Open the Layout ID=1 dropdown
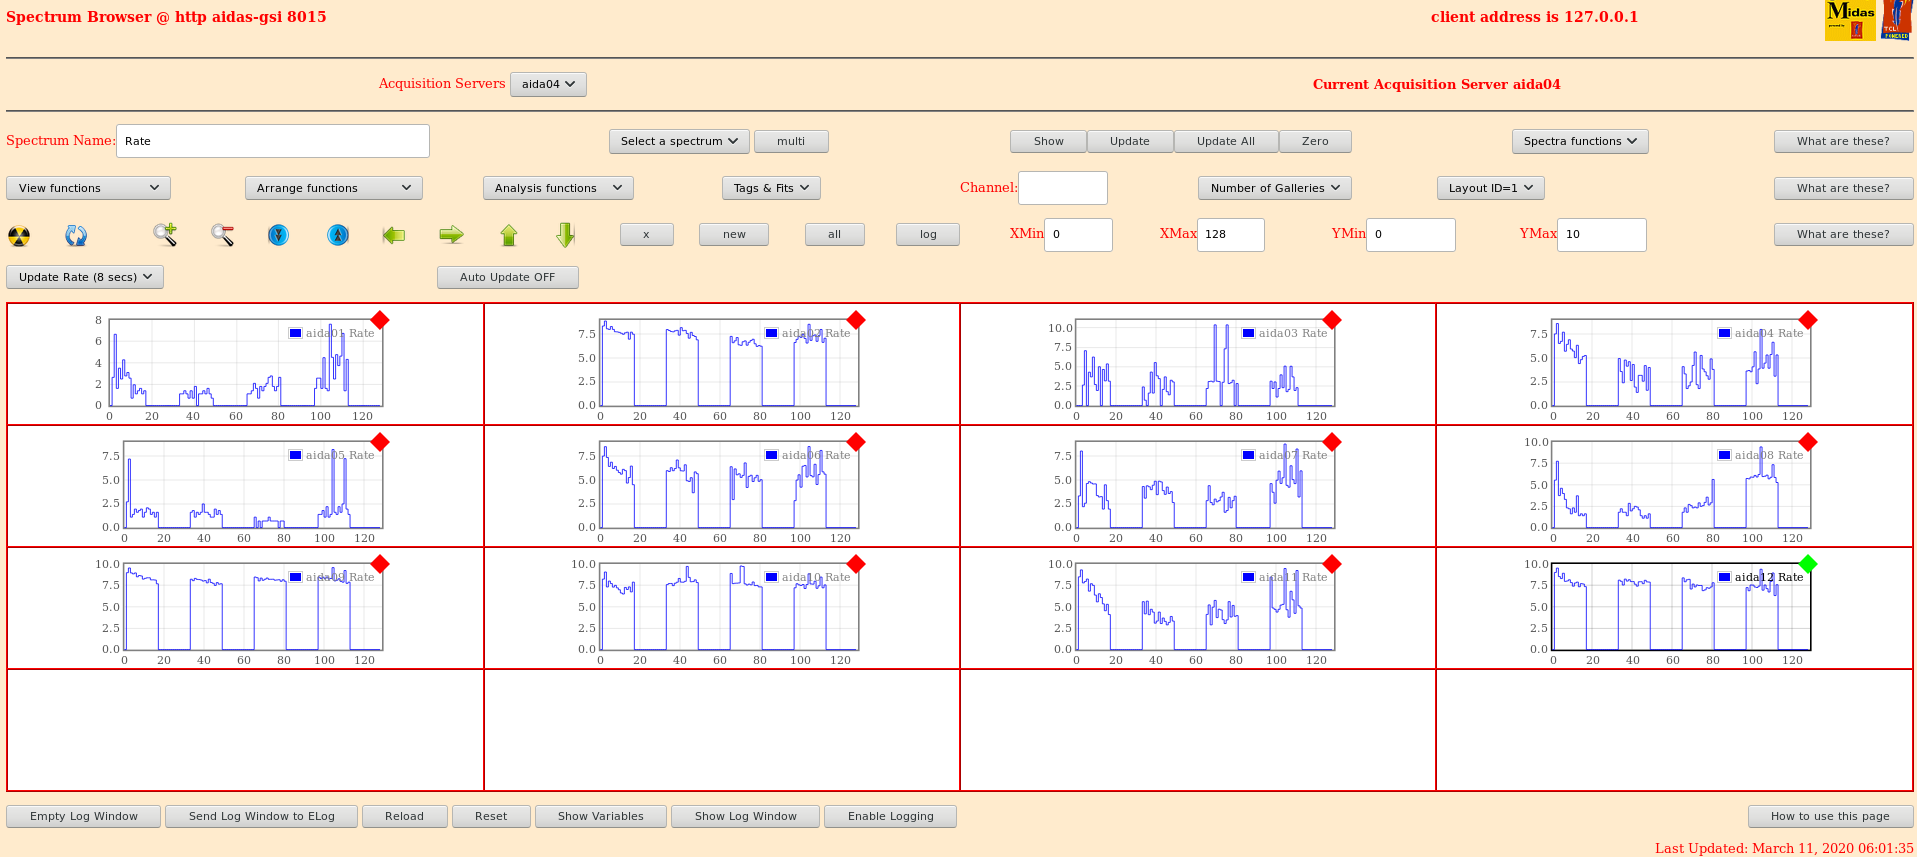Screen dimensions: 1917x857 [1490, 188]
